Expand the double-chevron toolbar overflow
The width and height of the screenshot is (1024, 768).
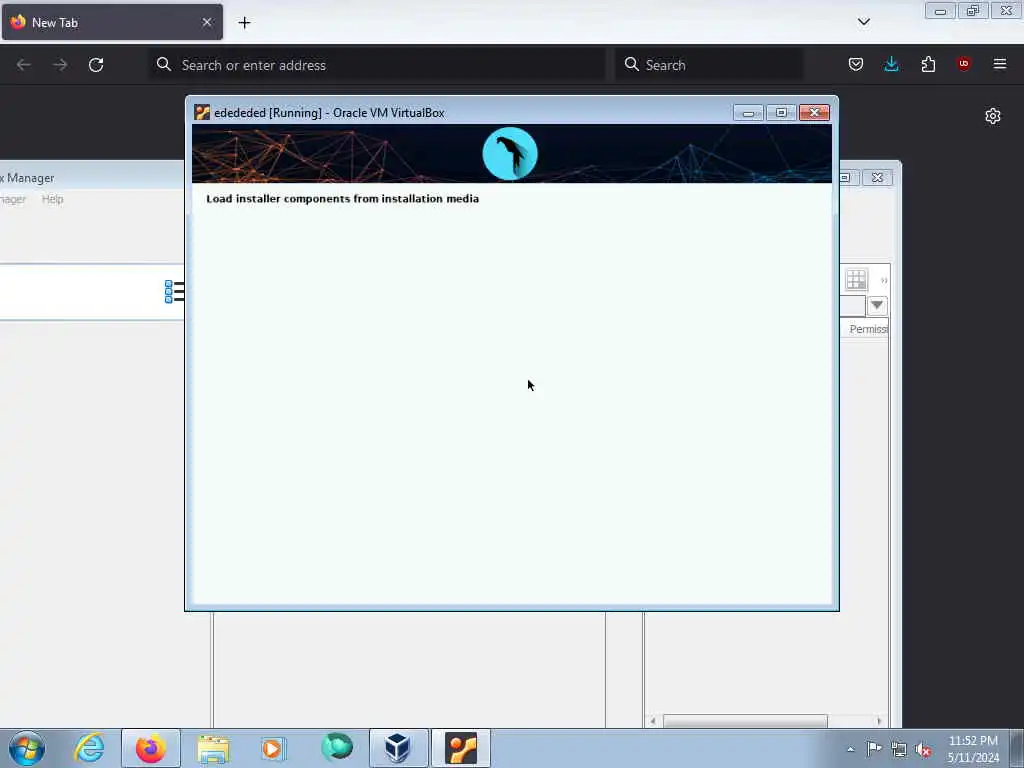coord(884,281)
